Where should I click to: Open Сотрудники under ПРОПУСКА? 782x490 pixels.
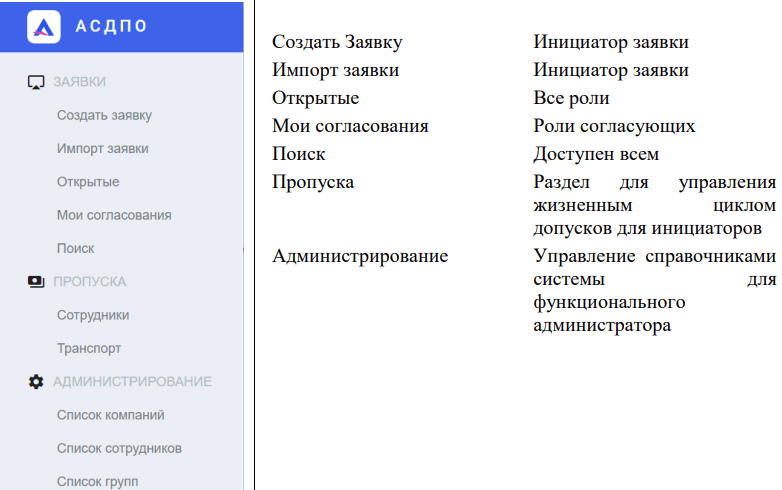click(93, 315)
